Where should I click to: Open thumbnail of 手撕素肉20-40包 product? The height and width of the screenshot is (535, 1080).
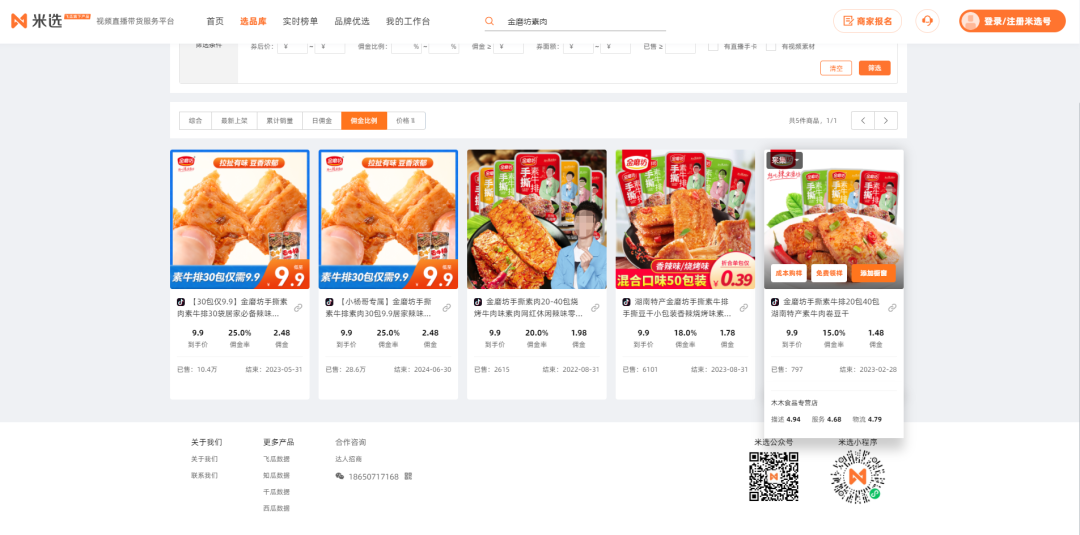[x=537, y=220]
